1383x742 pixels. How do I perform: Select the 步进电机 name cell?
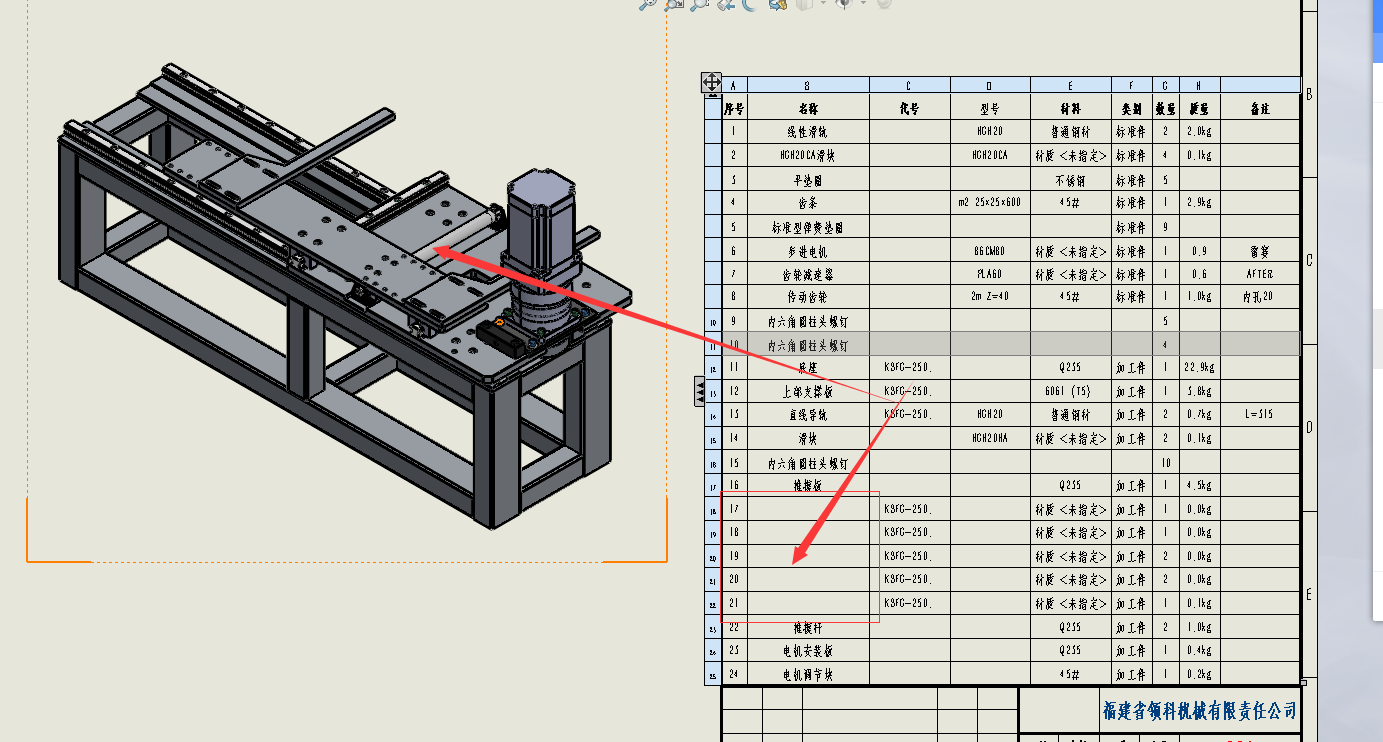click(x=808, y=252)
